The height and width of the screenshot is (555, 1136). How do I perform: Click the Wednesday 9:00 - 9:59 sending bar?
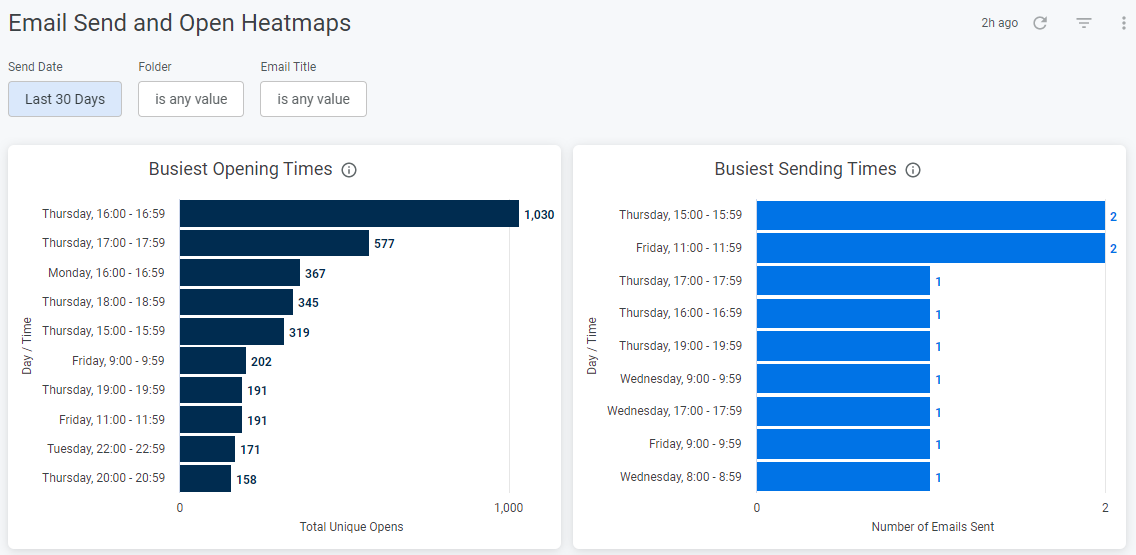pyautogui.click(x=843, y=379)
